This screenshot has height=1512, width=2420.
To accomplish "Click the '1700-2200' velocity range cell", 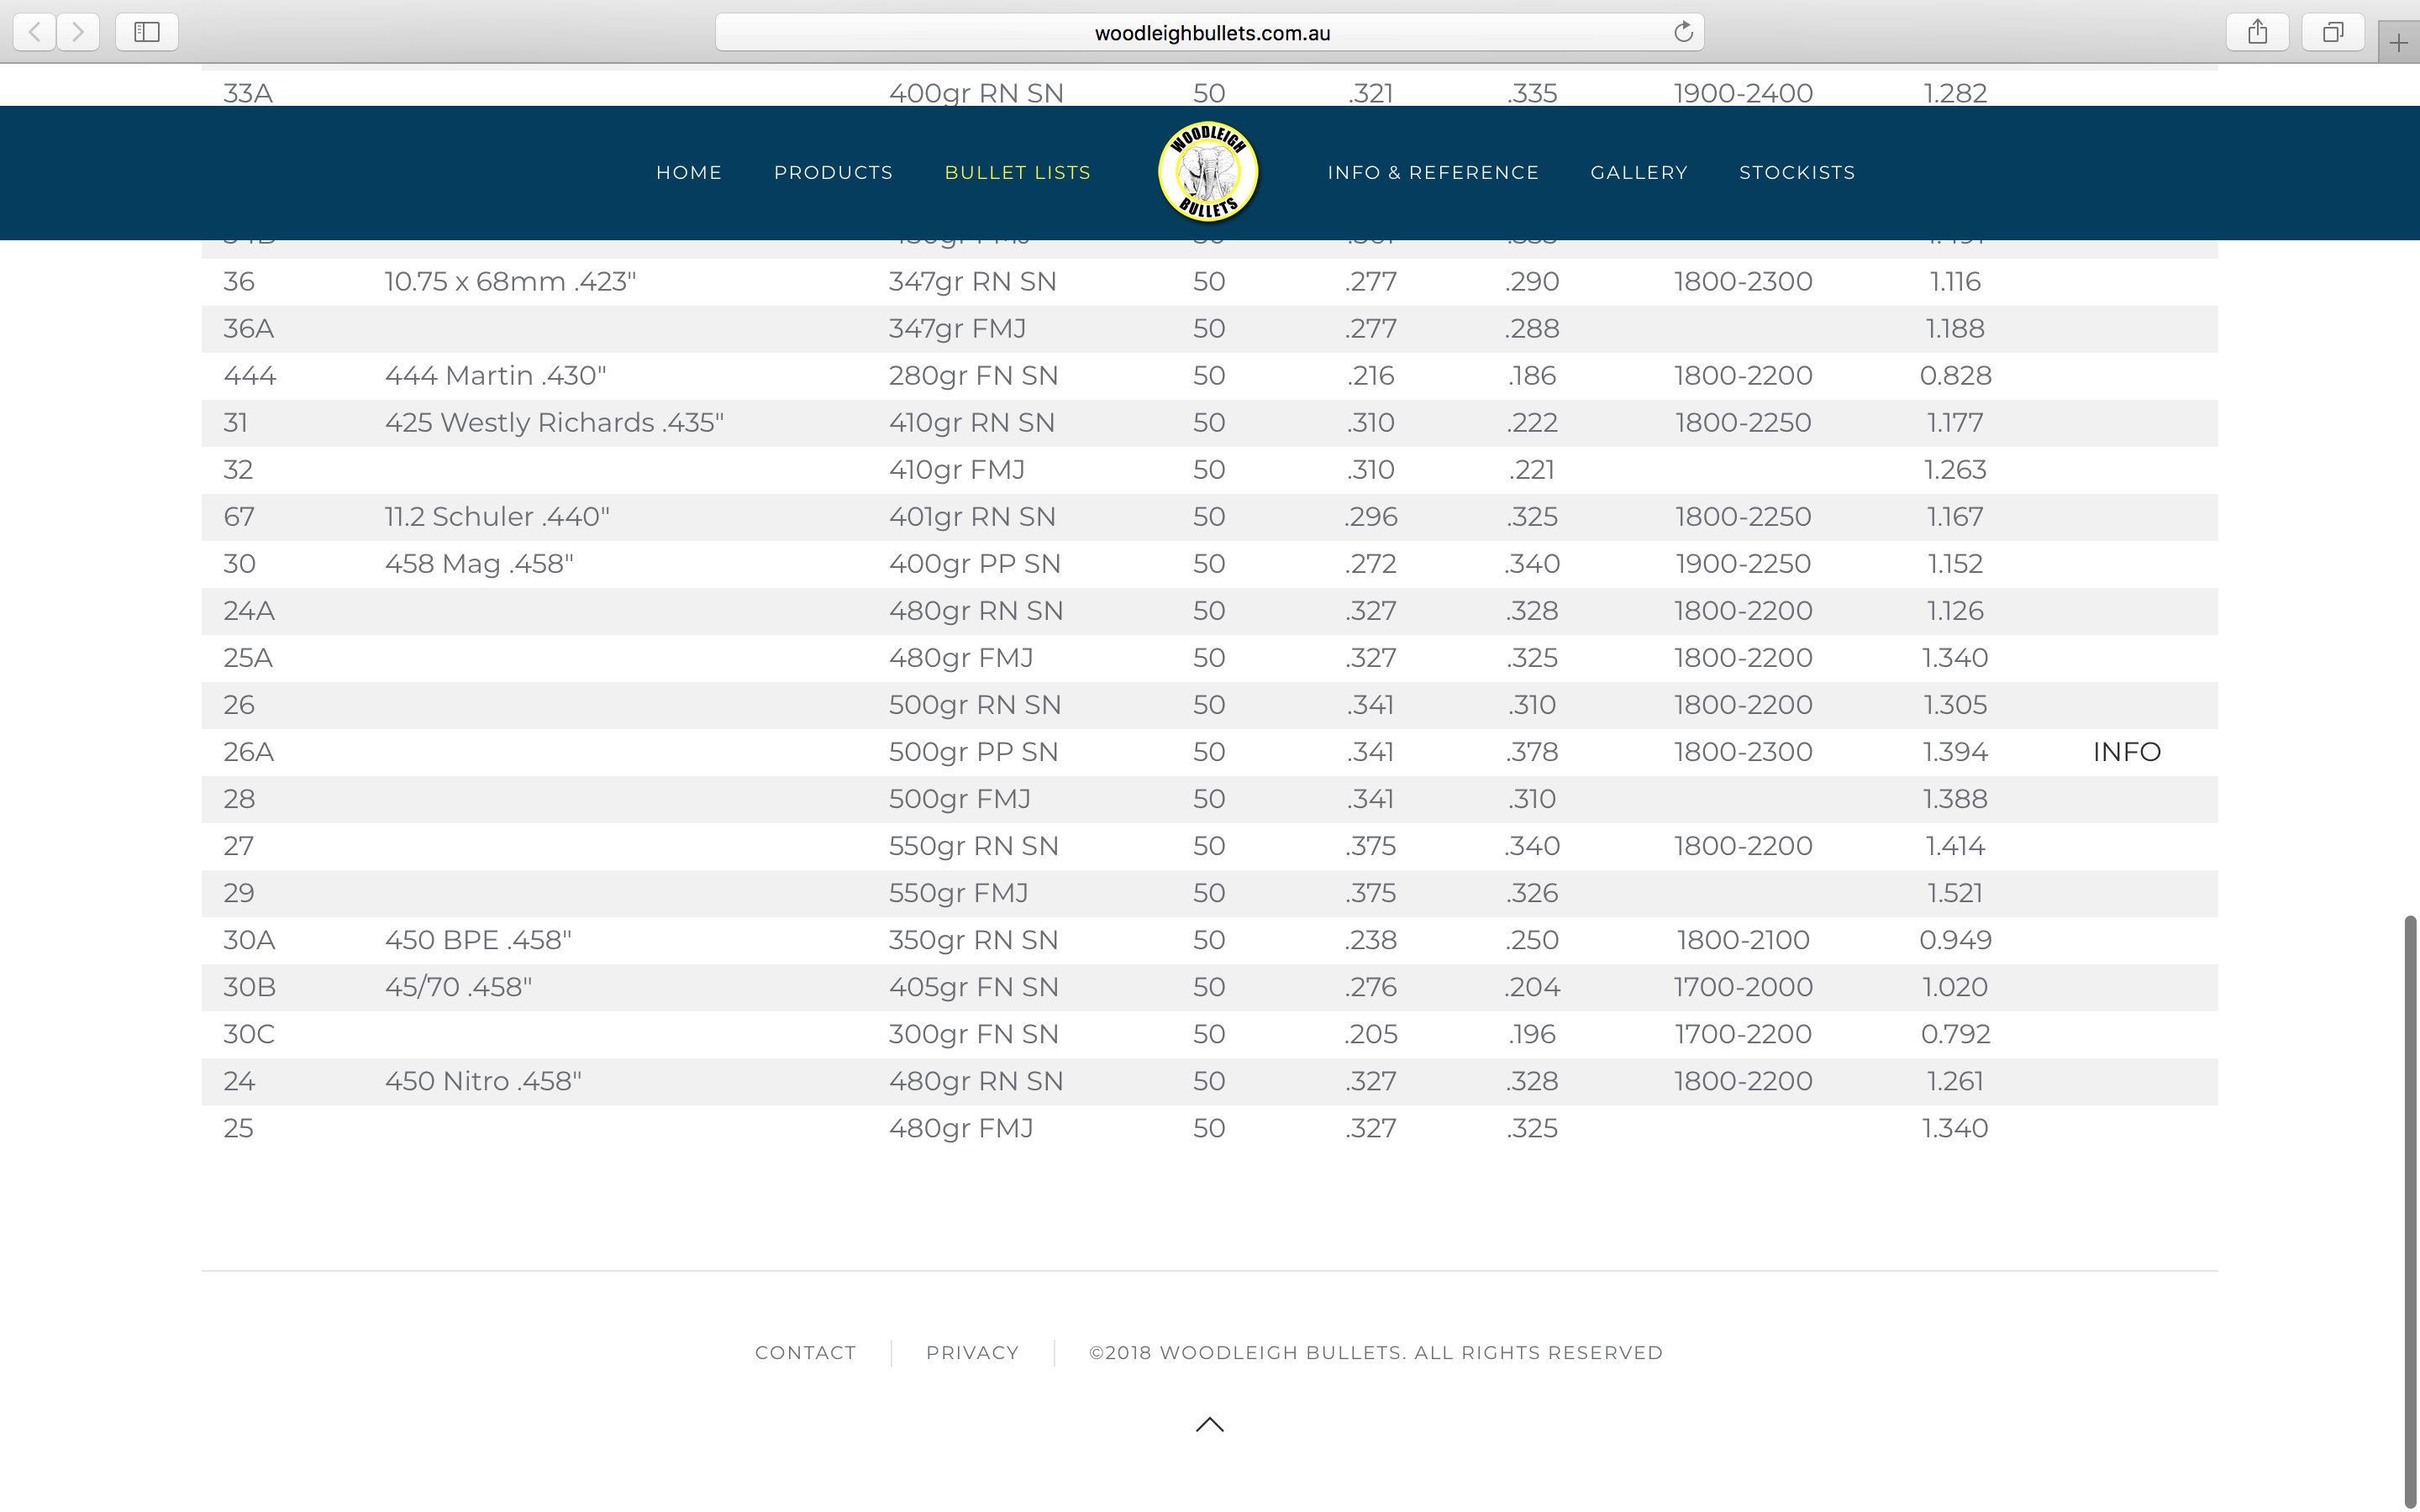I will [1743, 1034].
